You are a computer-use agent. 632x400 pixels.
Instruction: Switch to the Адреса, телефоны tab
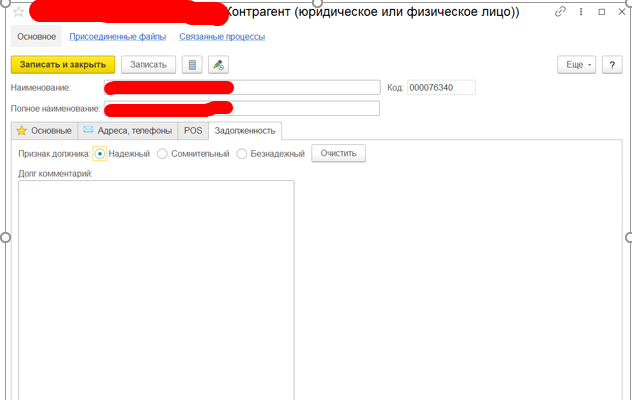127,130
